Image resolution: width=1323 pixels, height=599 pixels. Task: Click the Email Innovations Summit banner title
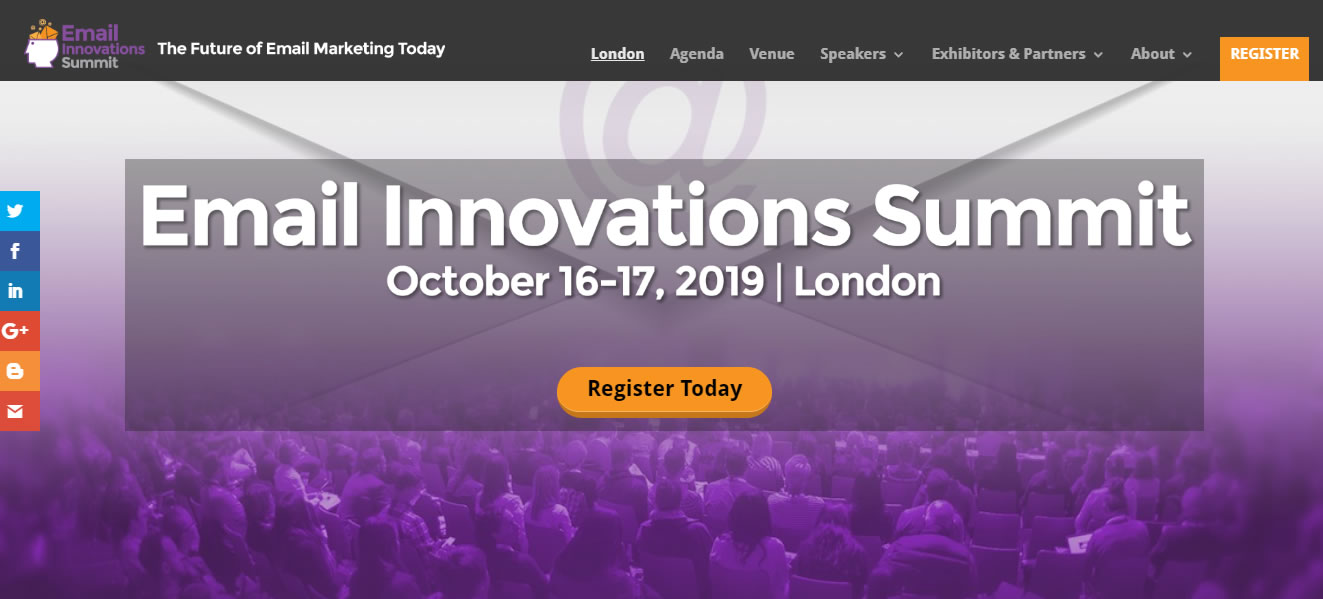pos(663,212)
